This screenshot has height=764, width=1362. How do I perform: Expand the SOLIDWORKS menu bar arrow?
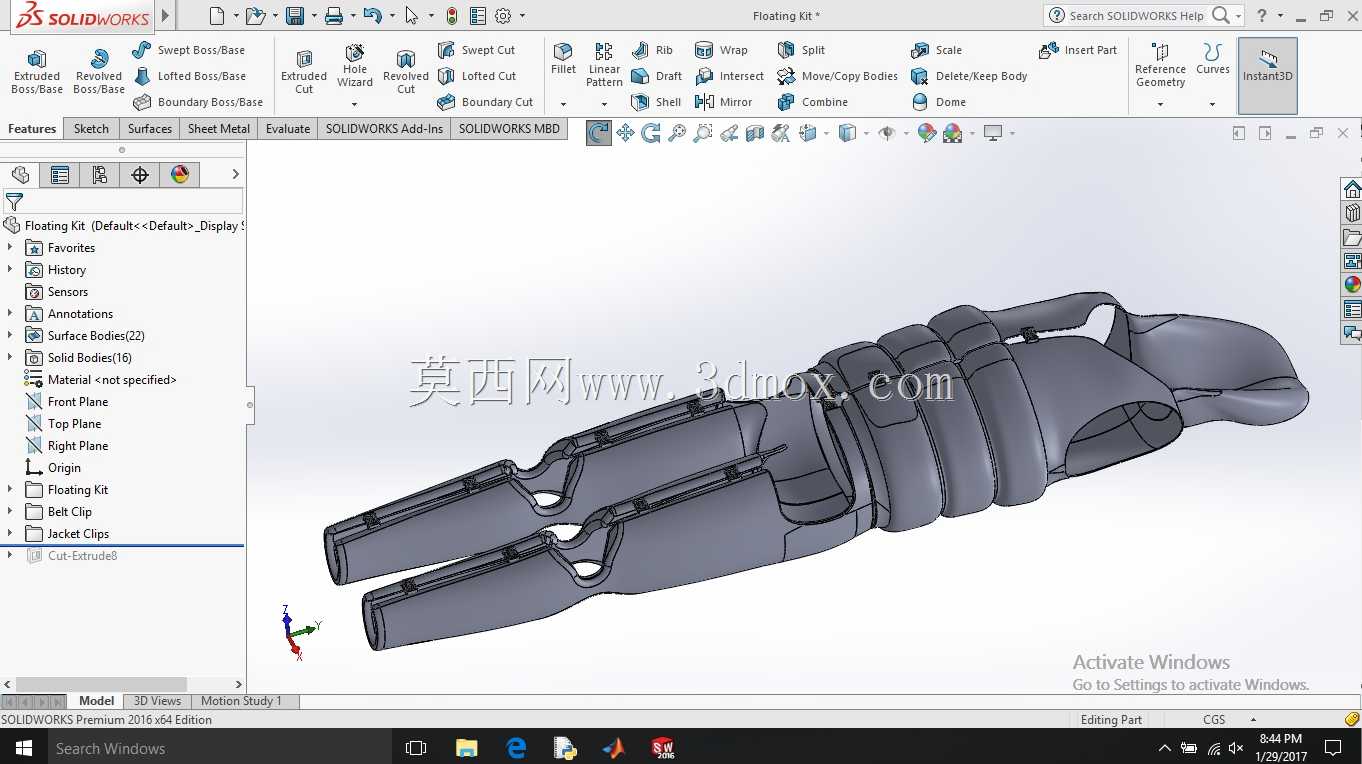pyautogui.click(x=166, y=16)
